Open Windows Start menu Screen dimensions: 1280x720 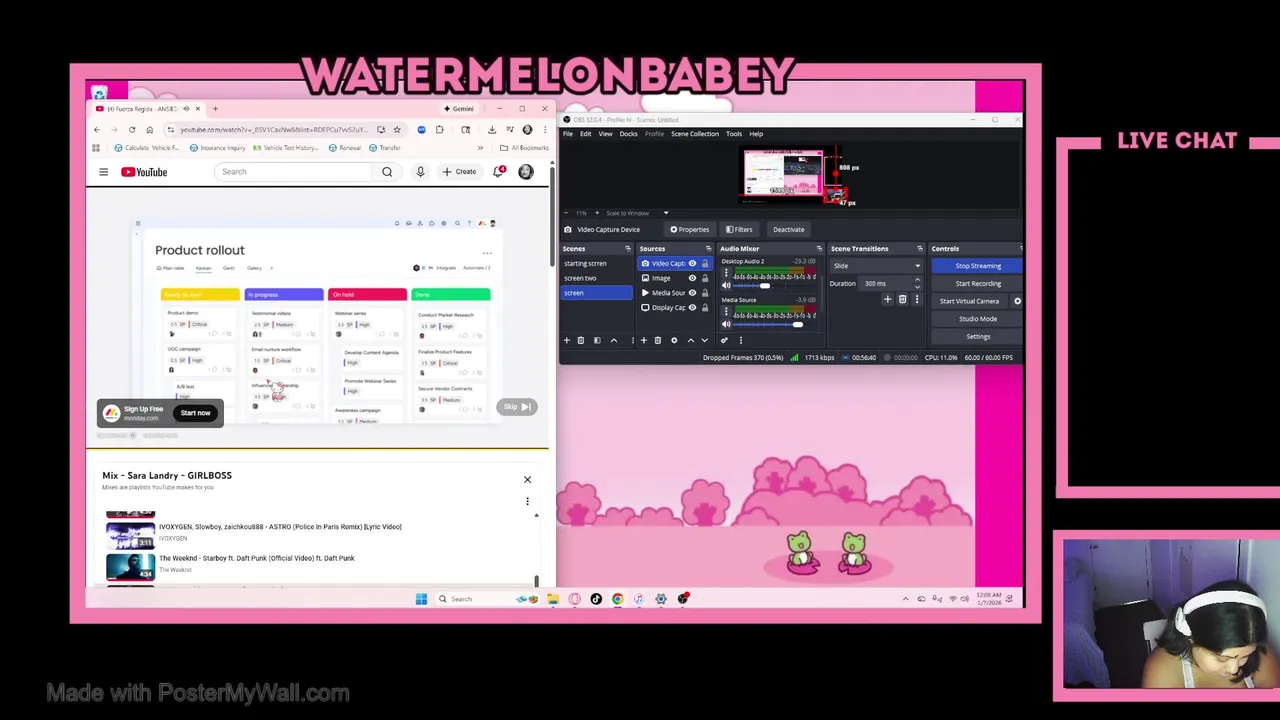tap(421, 599)
